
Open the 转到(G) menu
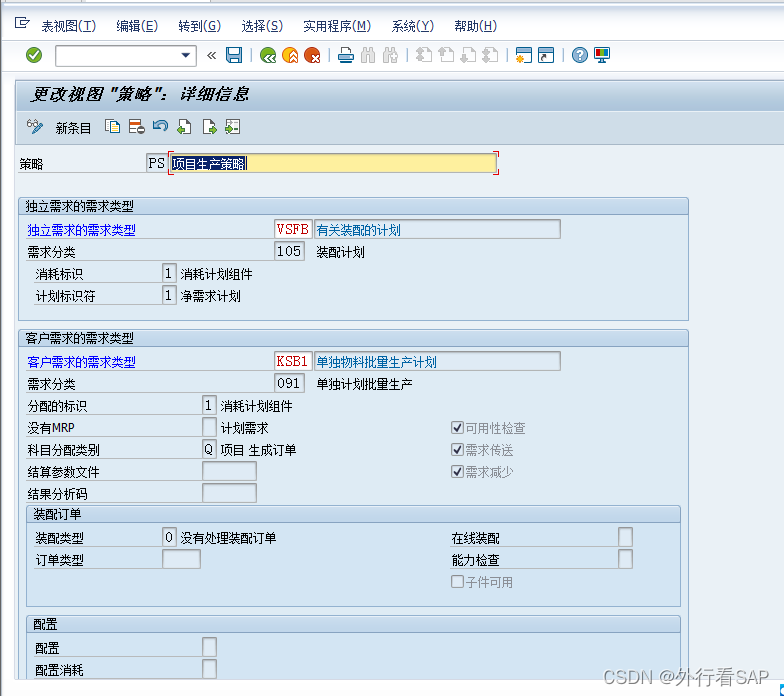tap(200, 26)
